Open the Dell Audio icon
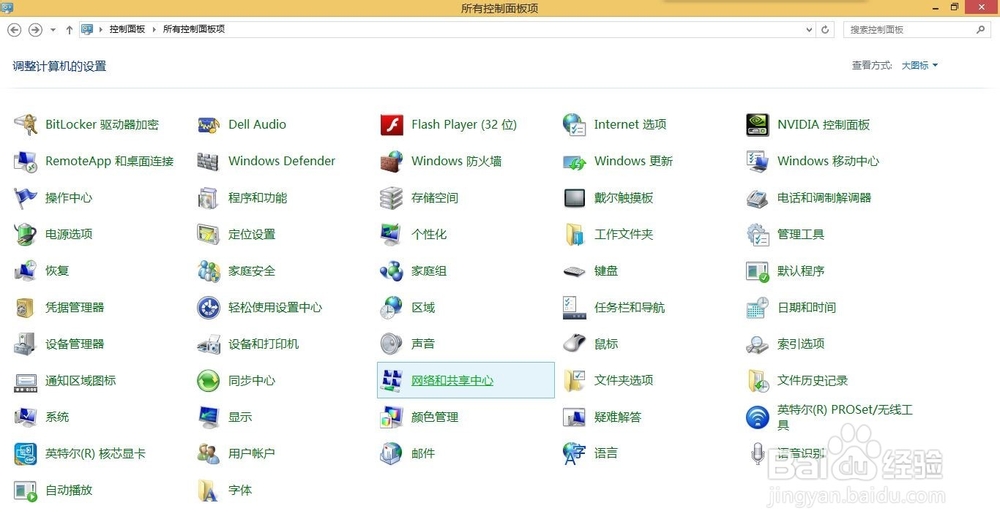This screenshot has height=530, width=1000. click(209, 124)
